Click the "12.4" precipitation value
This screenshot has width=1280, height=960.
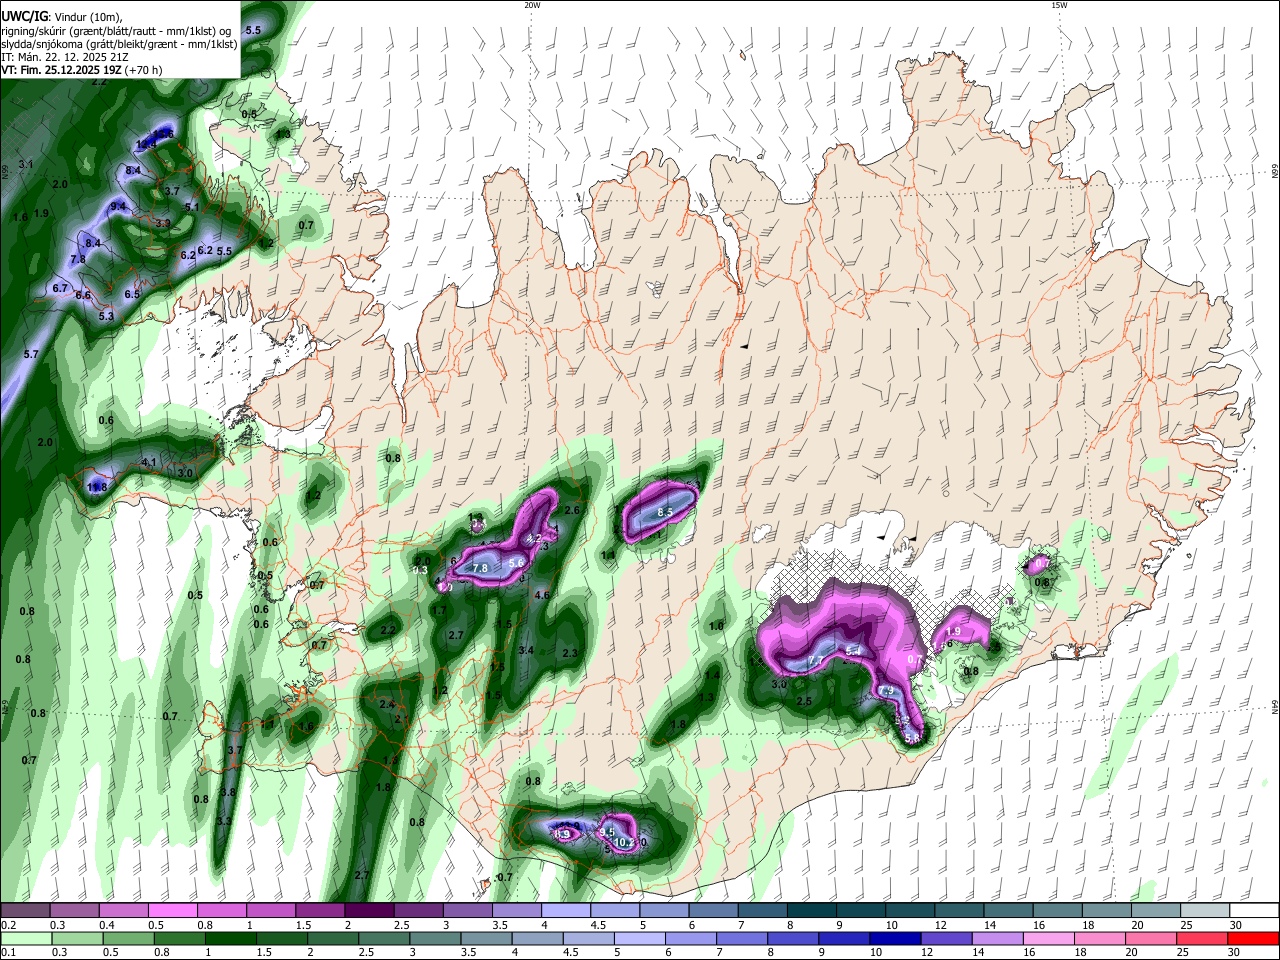coord(145,145)
